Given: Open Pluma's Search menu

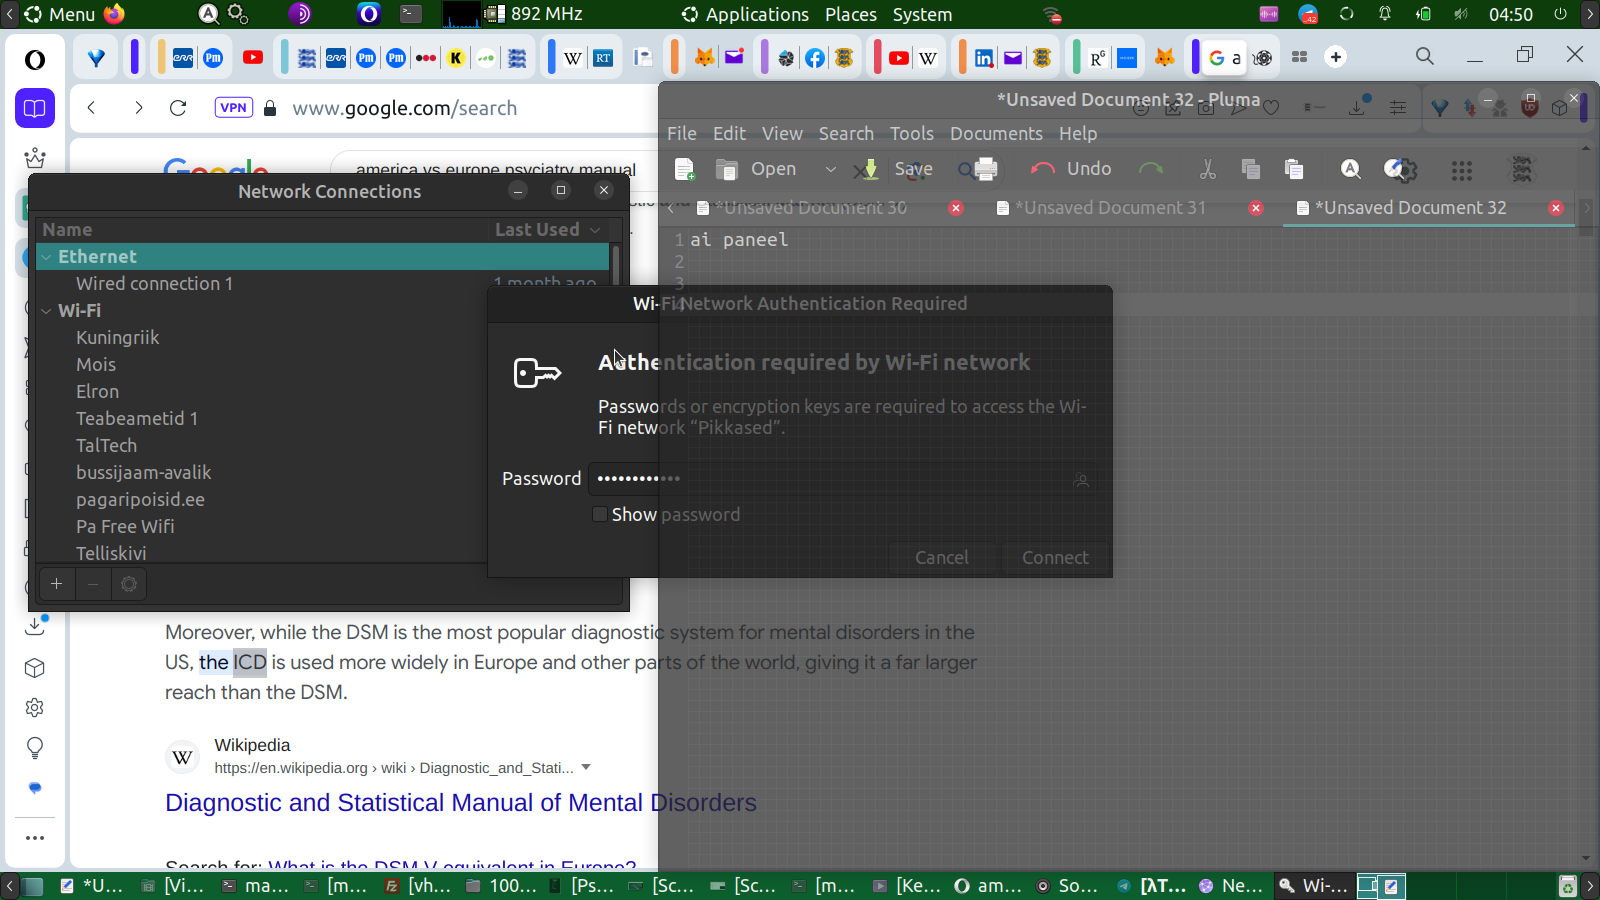Looking at the screenshot, I should click(846, 134).
